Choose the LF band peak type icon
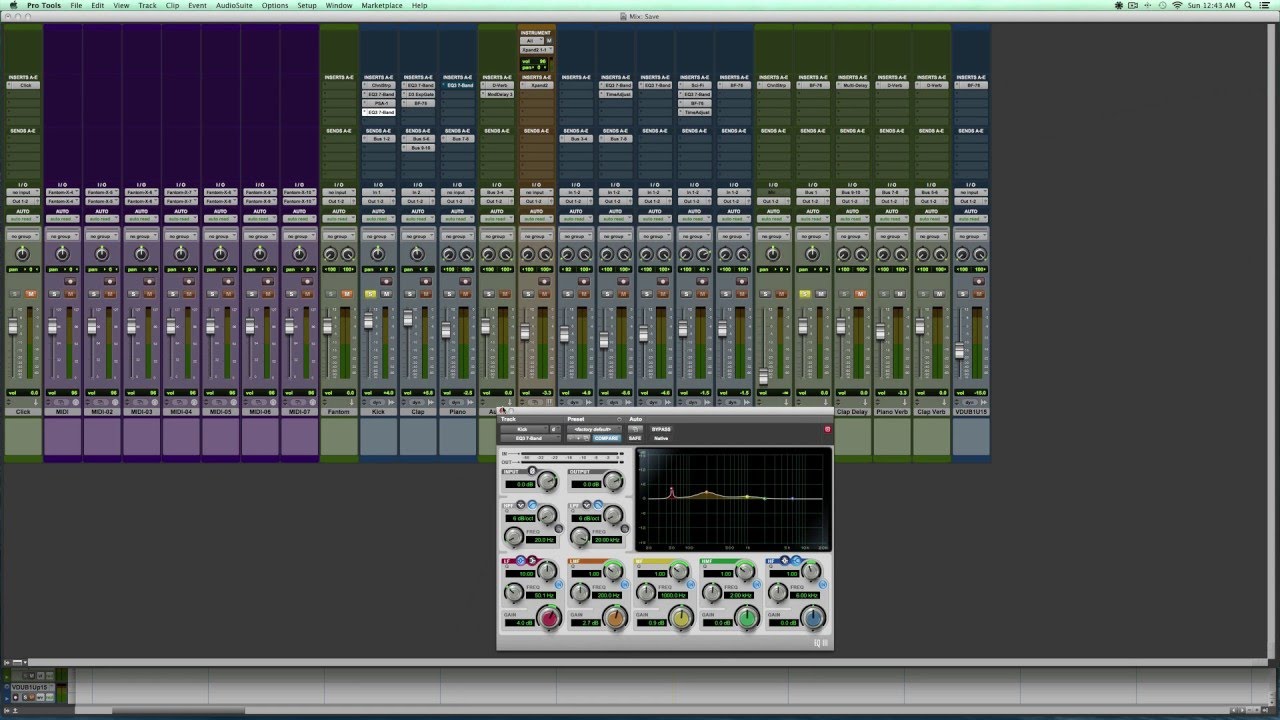 pyautogui.click(x=520, y=561)
